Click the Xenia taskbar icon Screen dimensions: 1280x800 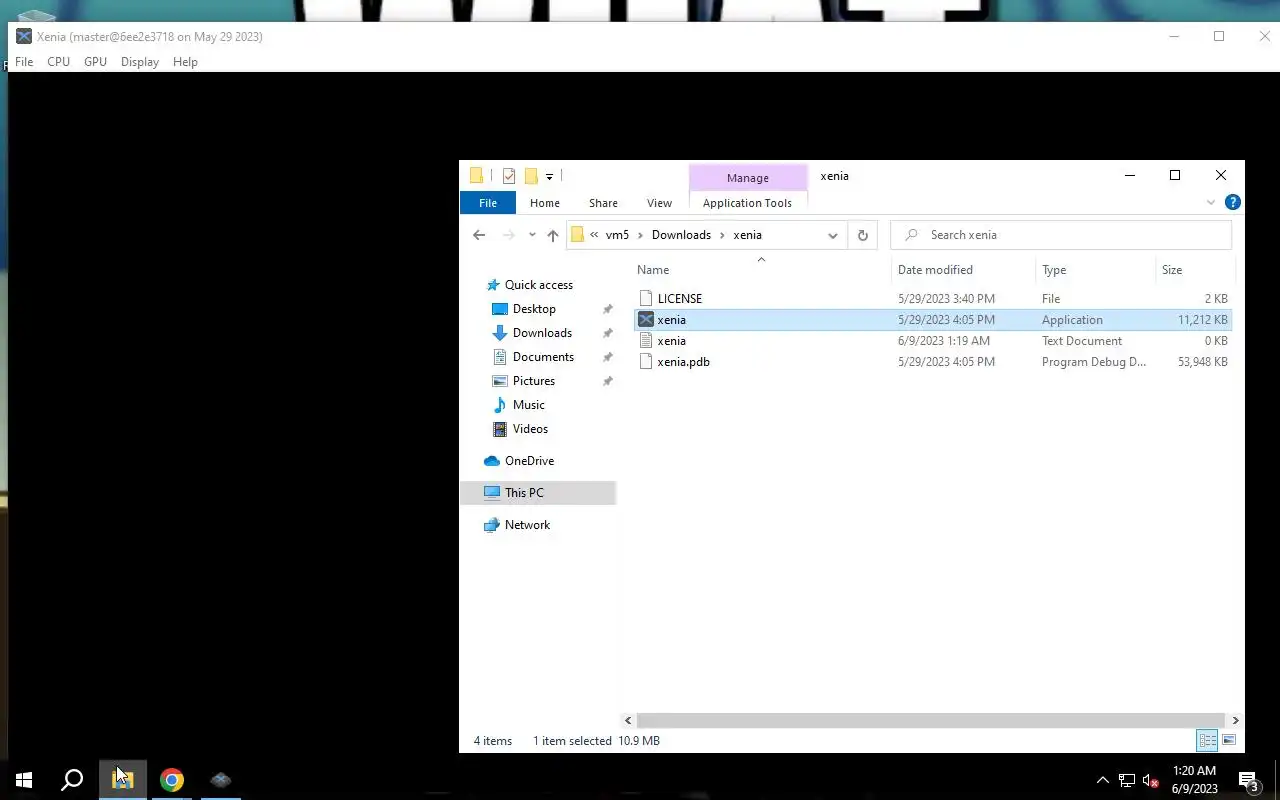tap(221, 780)
